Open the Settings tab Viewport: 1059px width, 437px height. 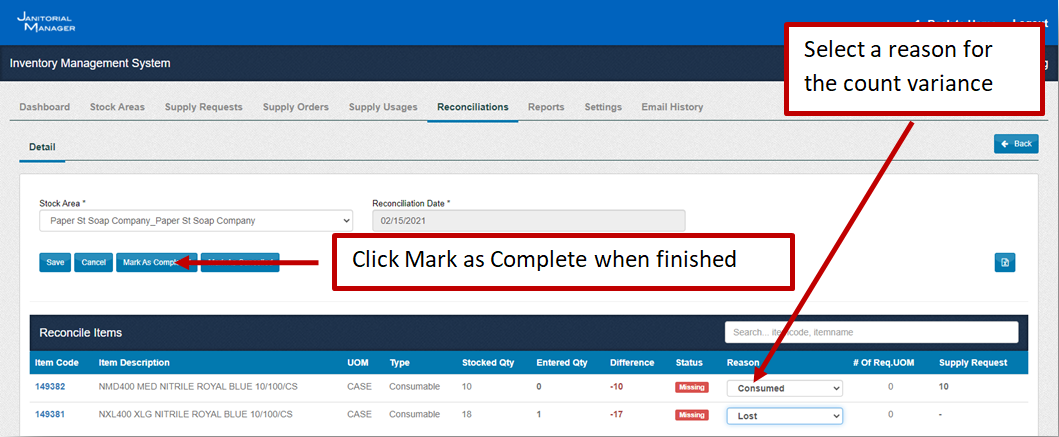(x=603, y=107)
